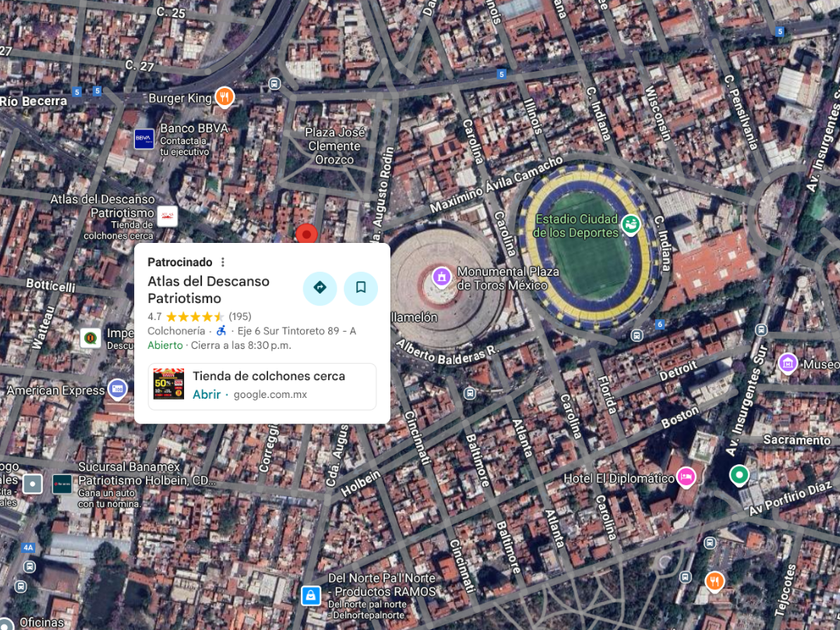The height and width of the screenshot is (630, 840).
Task: Click the Sucursal Banamex logo marker
Action: click(x=62, y=484)
